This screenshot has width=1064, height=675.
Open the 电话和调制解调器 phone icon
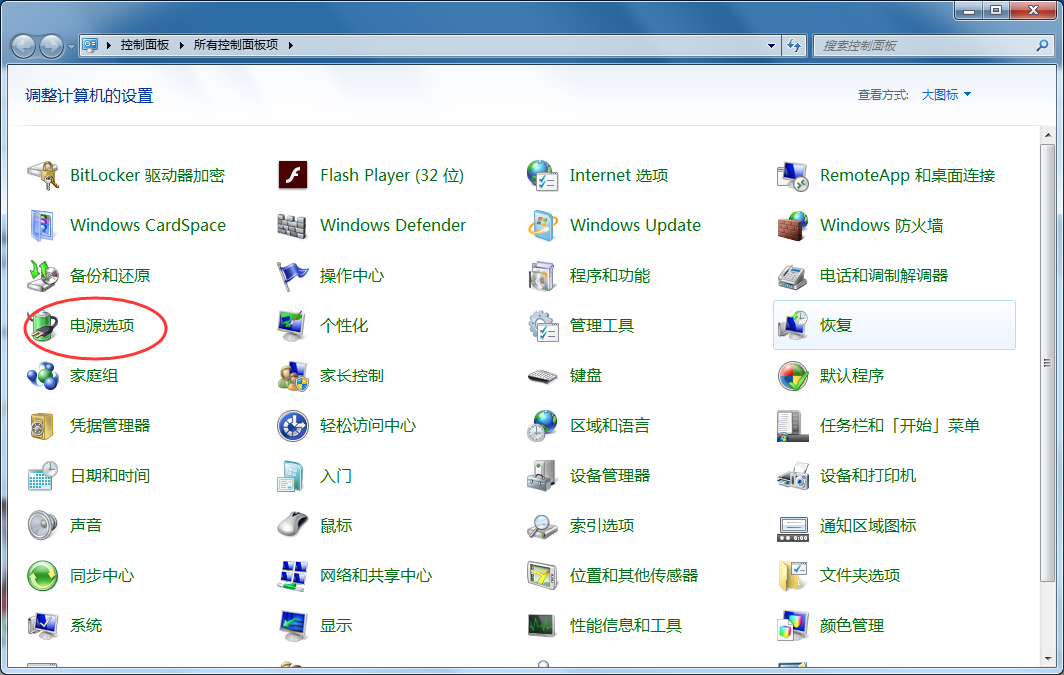click(x=793, y=275)
